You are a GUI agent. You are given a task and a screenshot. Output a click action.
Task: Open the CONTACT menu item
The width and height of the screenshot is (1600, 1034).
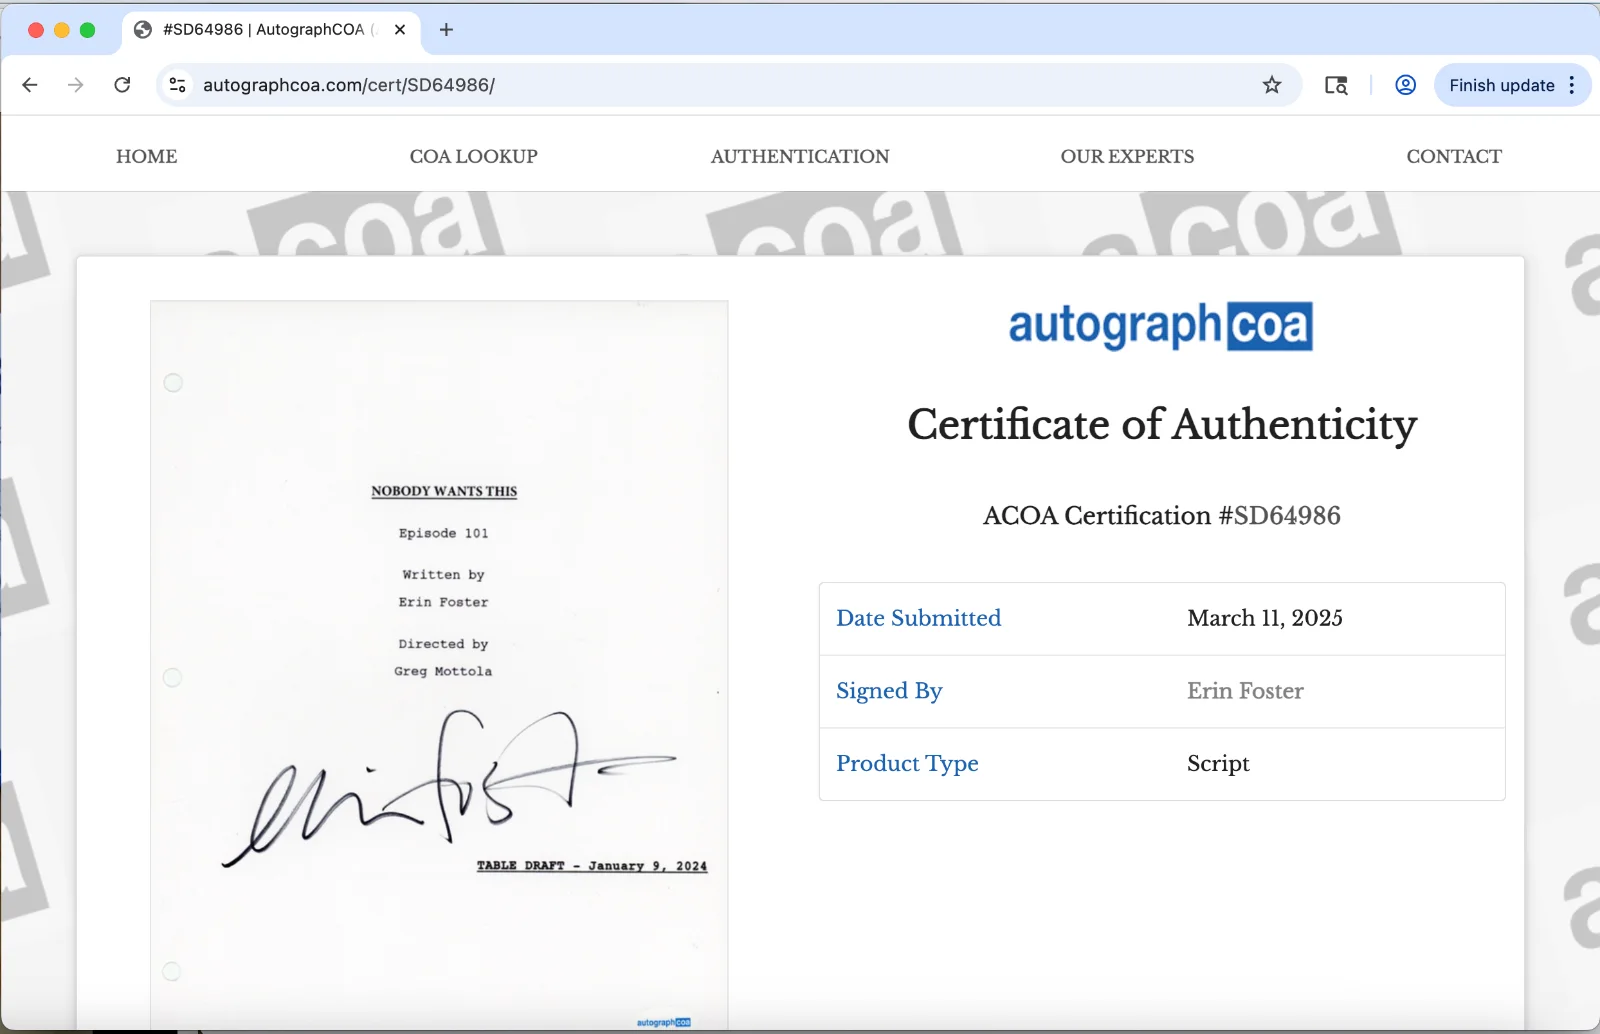(1454, 156)
